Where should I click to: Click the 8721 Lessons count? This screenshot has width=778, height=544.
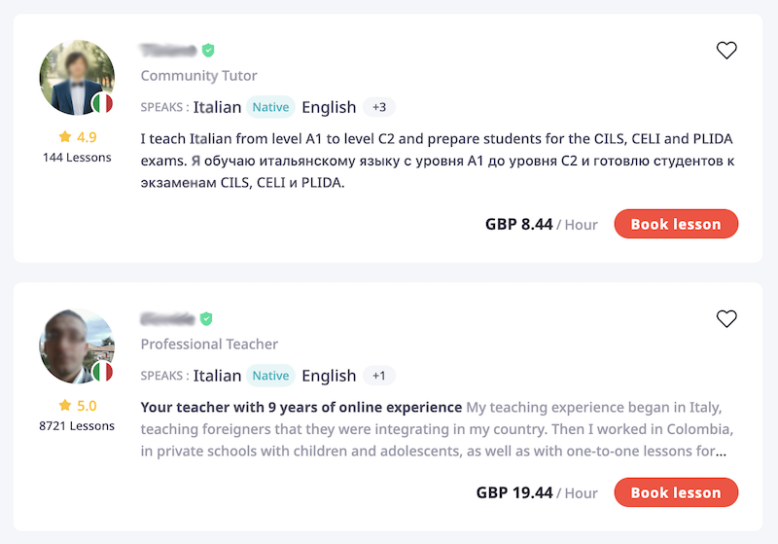77,425
